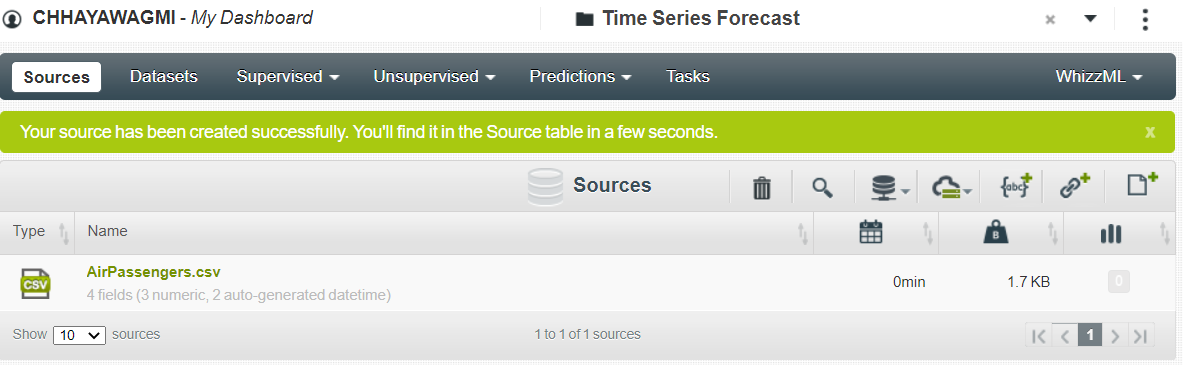Sort sources by the calendar date column
The image size is (1183, 365).
pos(871,232)
